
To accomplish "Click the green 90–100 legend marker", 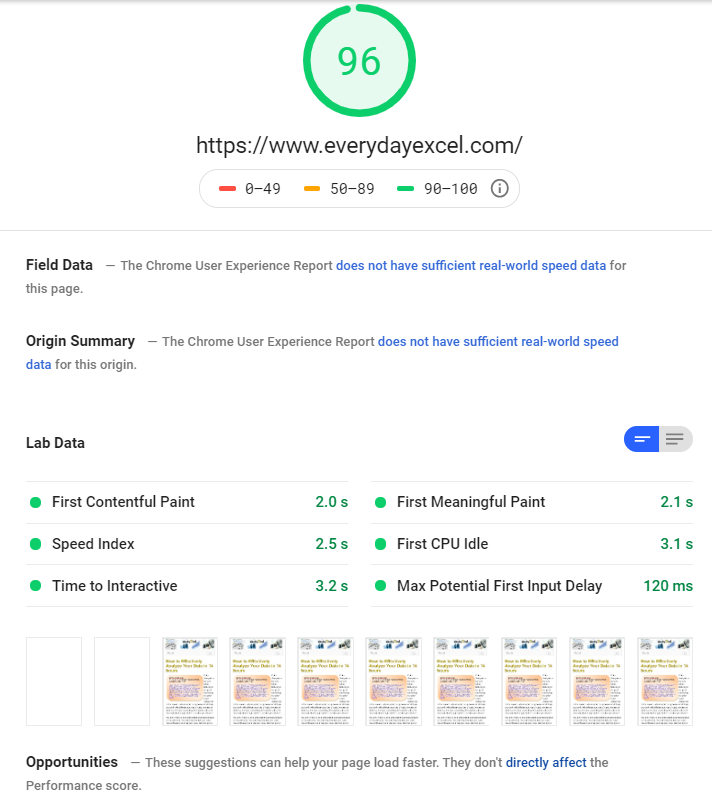I will (405, 188).
